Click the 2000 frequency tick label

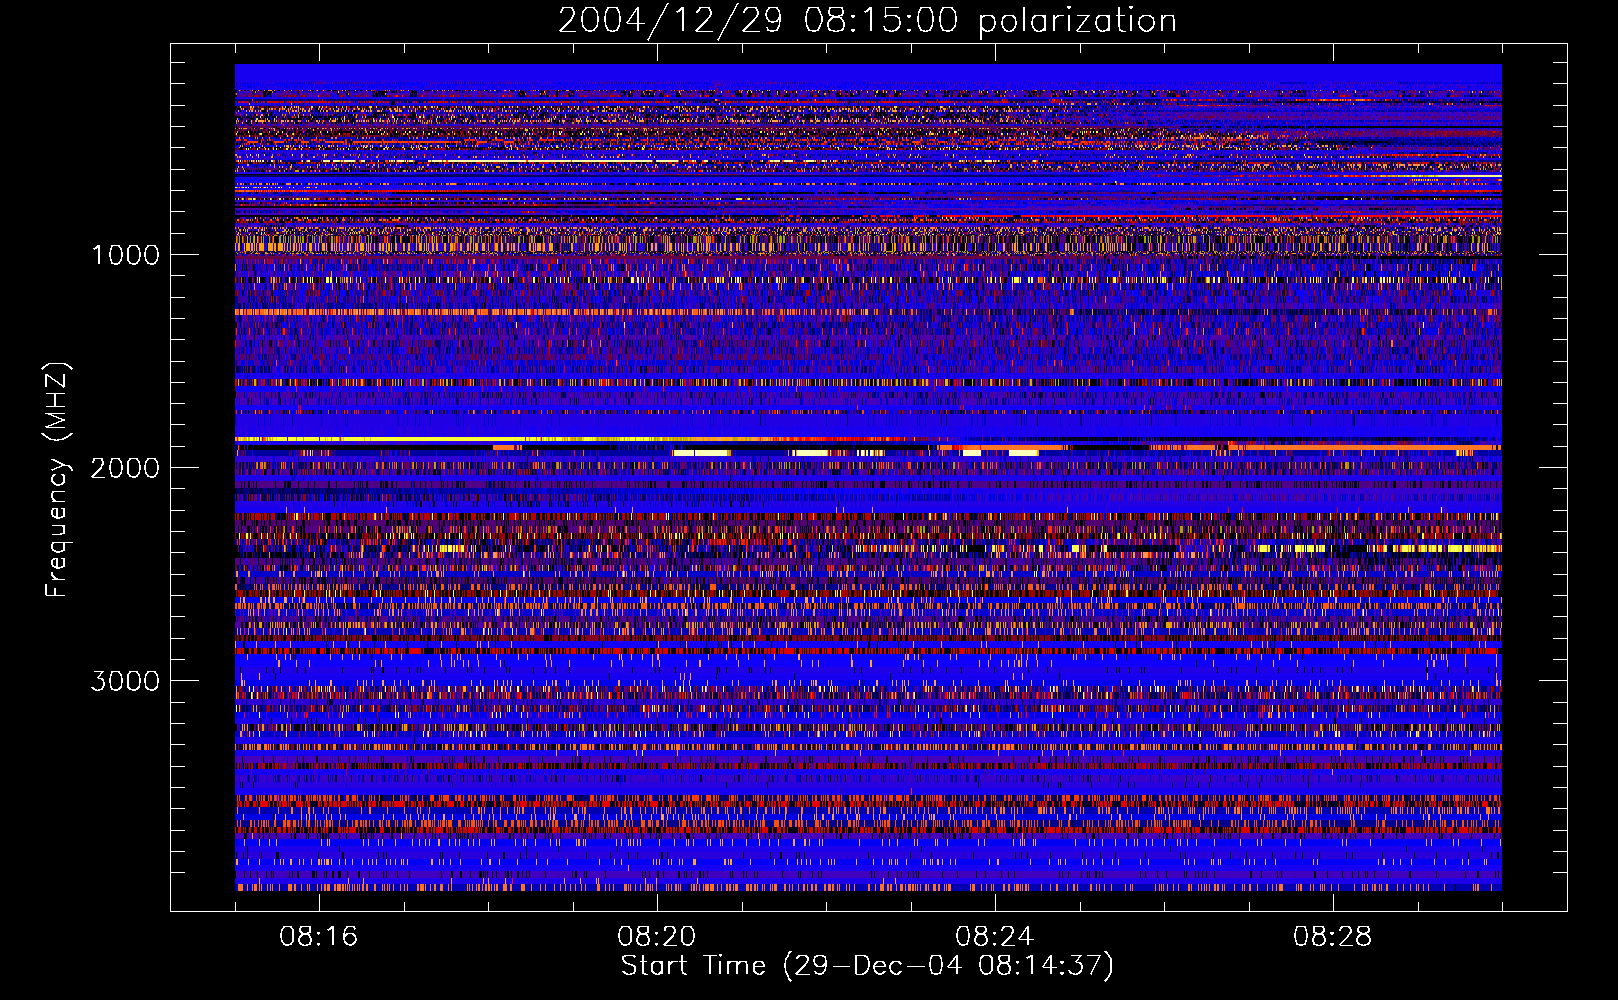click(x=125, y=468)
